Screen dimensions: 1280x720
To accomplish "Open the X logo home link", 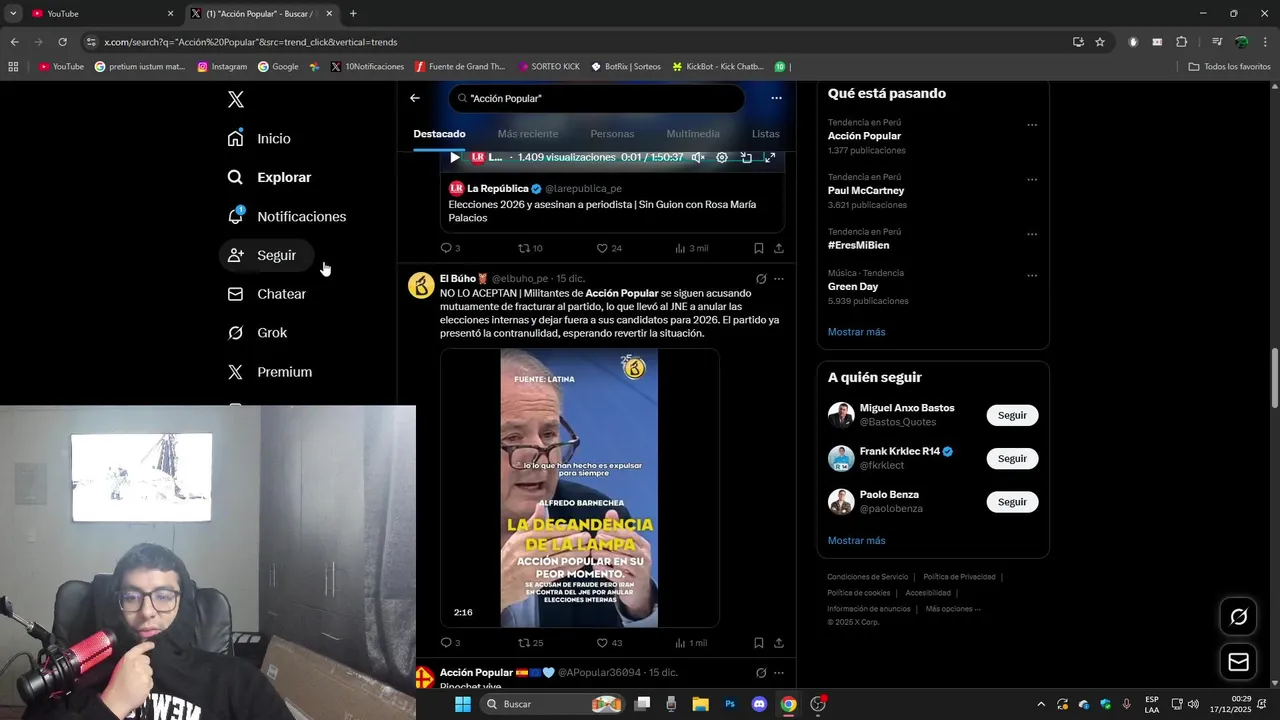I will click(x=236, y=99).
